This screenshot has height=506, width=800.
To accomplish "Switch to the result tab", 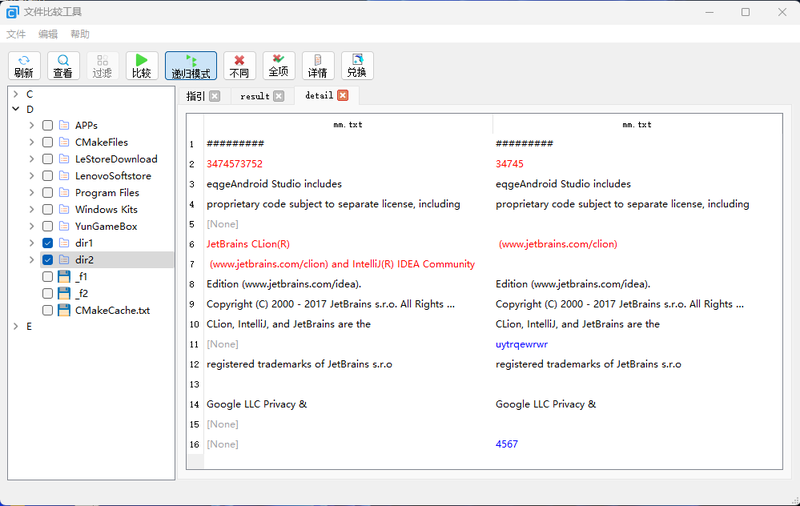I will [x=254, y=96].
